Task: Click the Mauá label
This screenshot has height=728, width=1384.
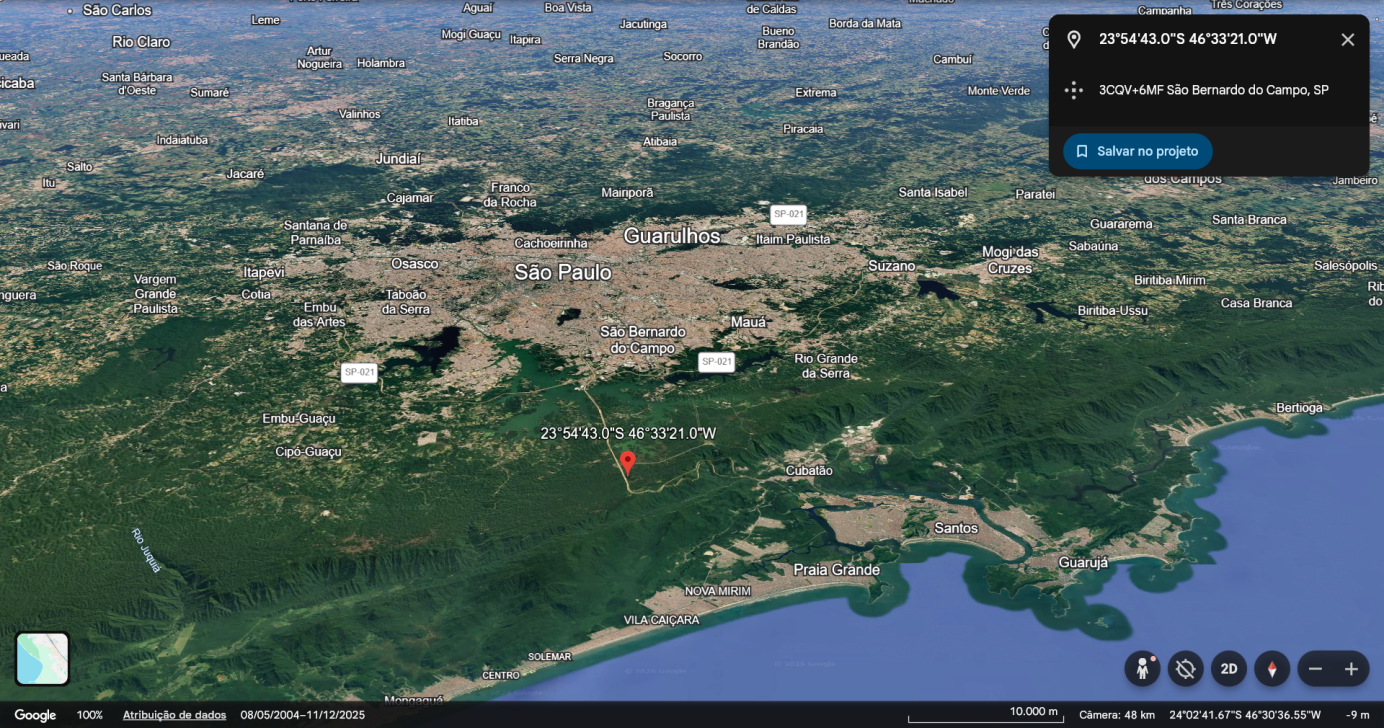Action: click(x=748, y=322)
